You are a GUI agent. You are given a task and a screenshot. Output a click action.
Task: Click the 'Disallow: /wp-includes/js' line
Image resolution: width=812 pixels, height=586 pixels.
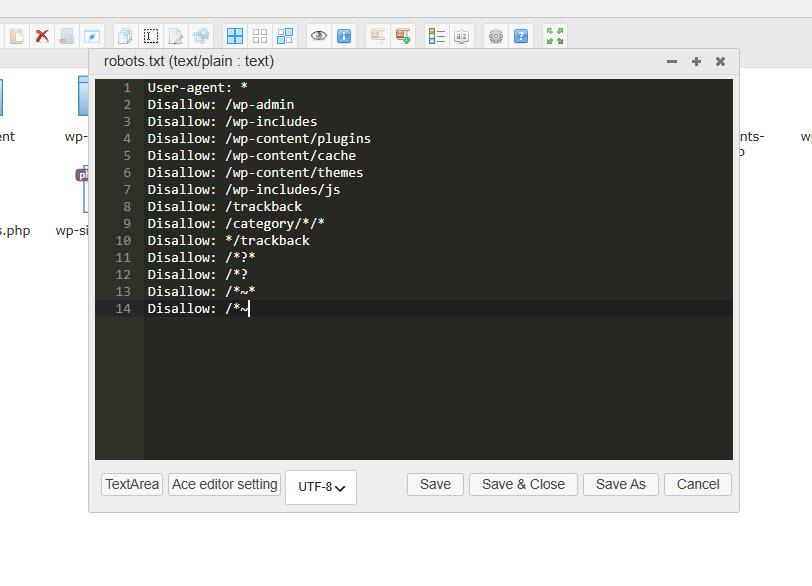(x=244, y=190)
